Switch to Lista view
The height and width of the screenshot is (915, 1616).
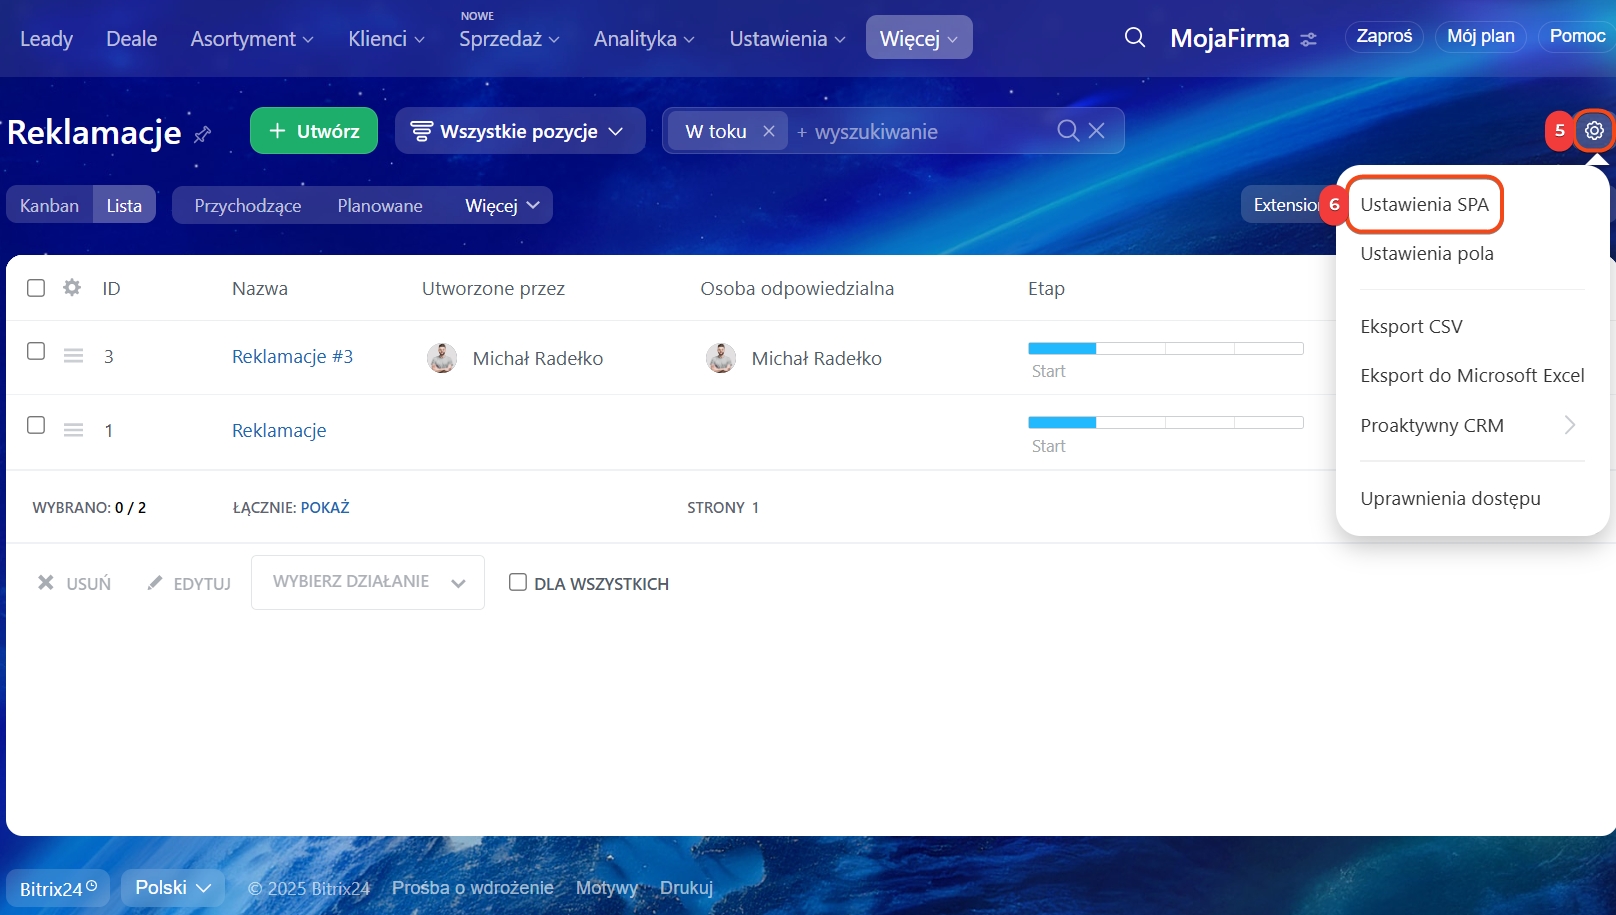point(124,205)
